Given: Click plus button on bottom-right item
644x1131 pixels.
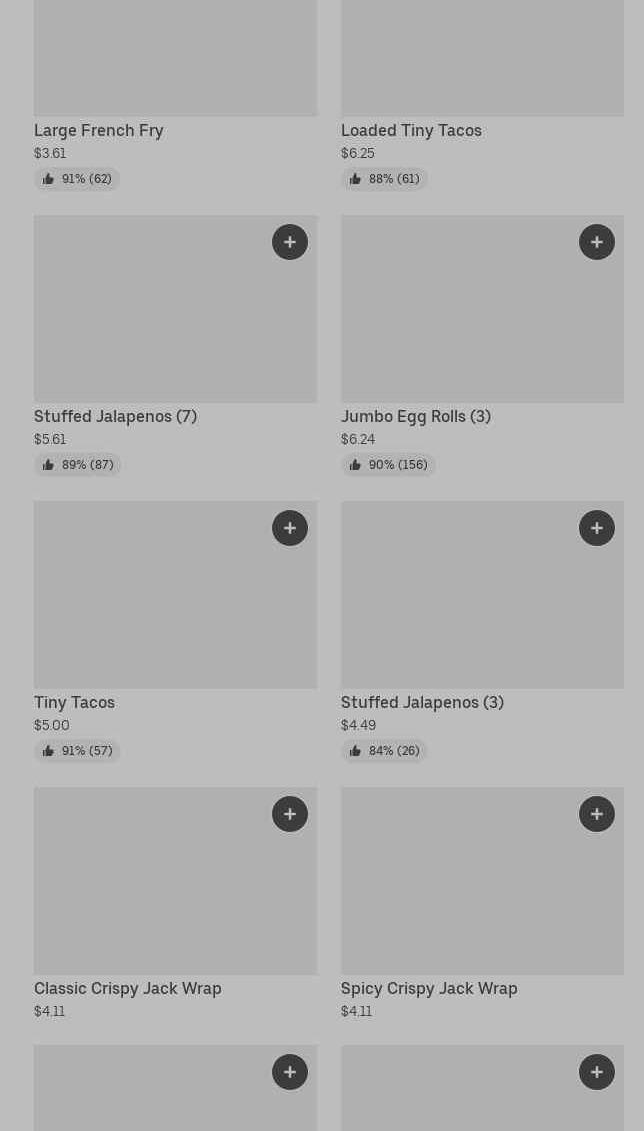Looking at the screenshot, I should click(597, 1072).
